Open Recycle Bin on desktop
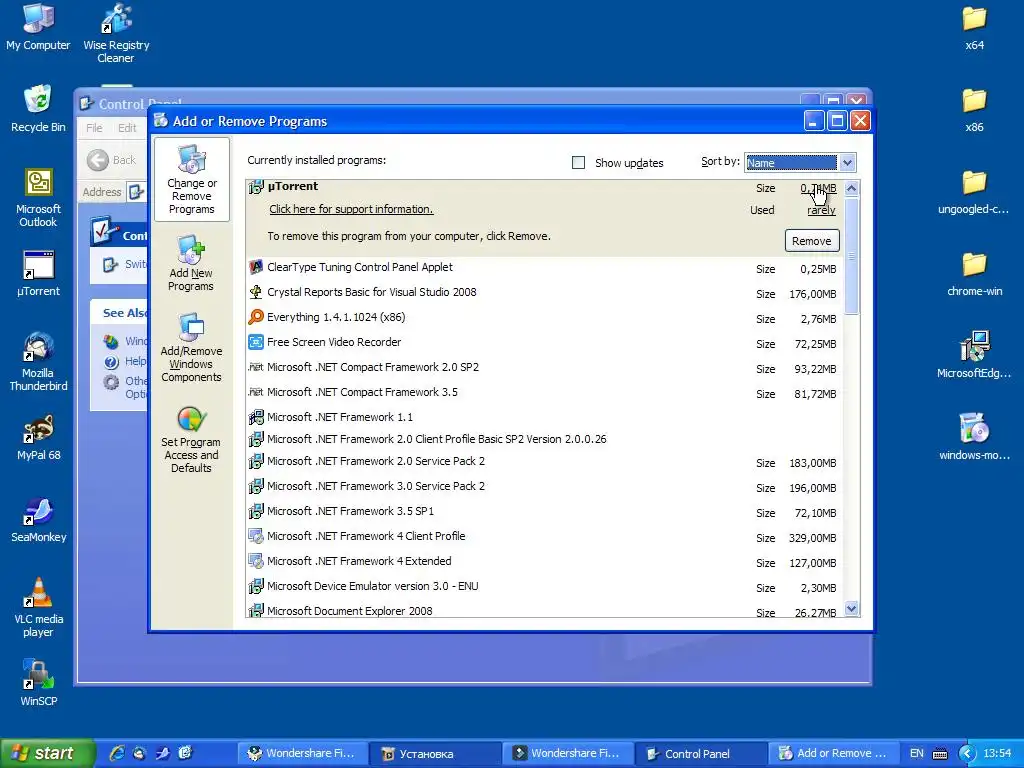 (38, 109)
